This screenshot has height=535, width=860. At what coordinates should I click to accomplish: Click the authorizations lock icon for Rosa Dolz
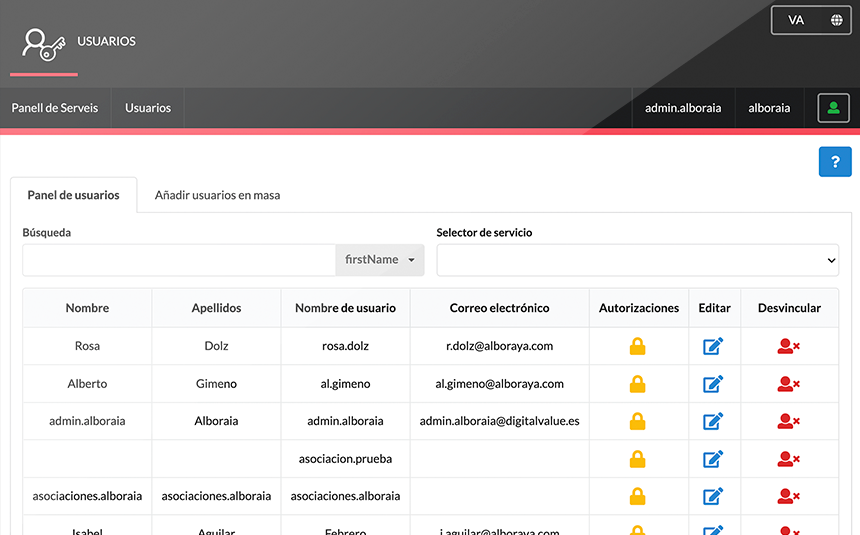pos(637,347)
